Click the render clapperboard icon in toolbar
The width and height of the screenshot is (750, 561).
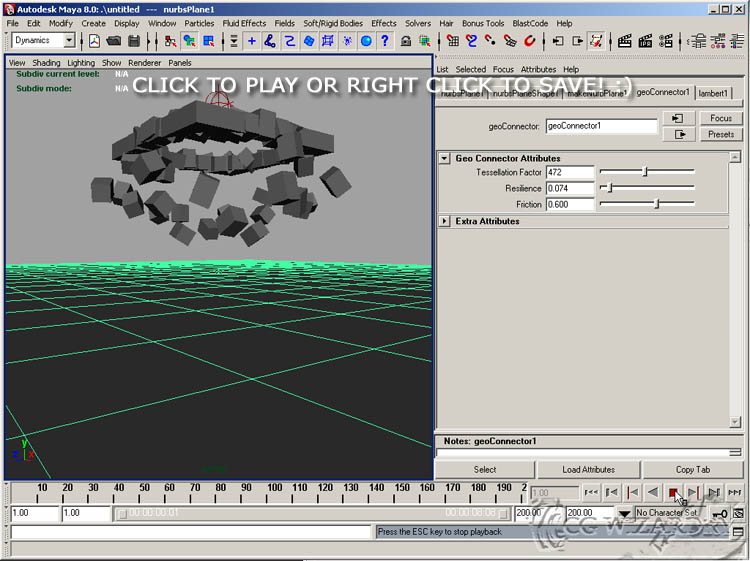pyautogui.click(x=625, y=41)
